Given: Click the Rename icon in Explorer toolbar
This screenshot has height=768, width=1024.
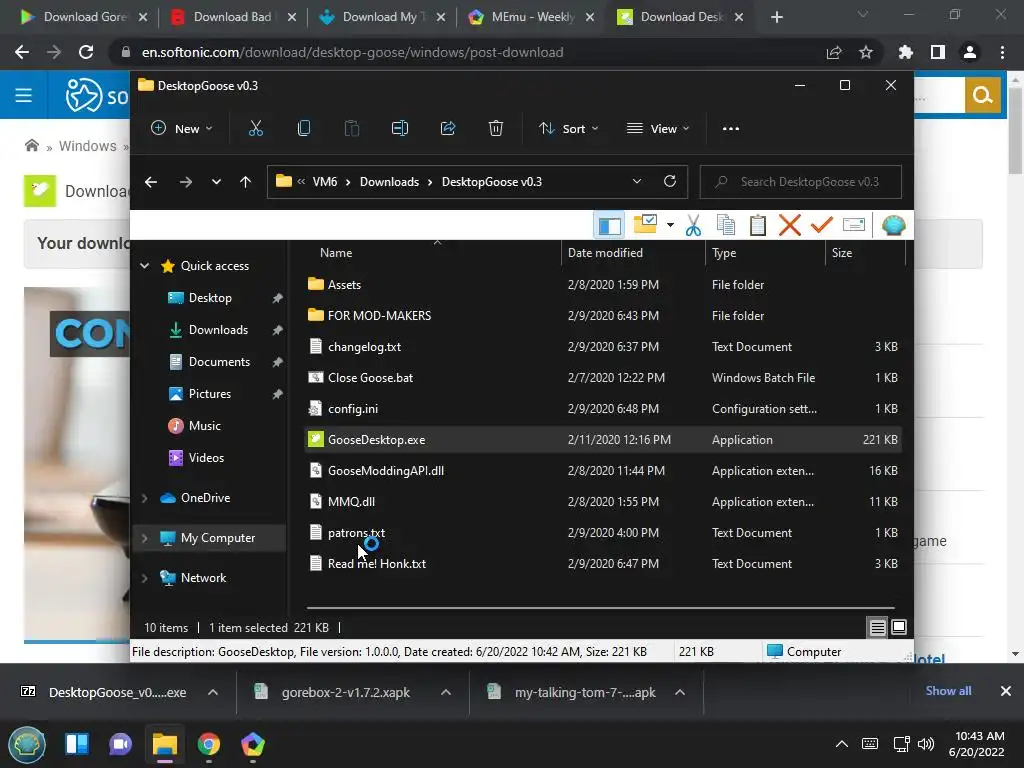Looking at the screenshot, I should (x=400, y=129).
